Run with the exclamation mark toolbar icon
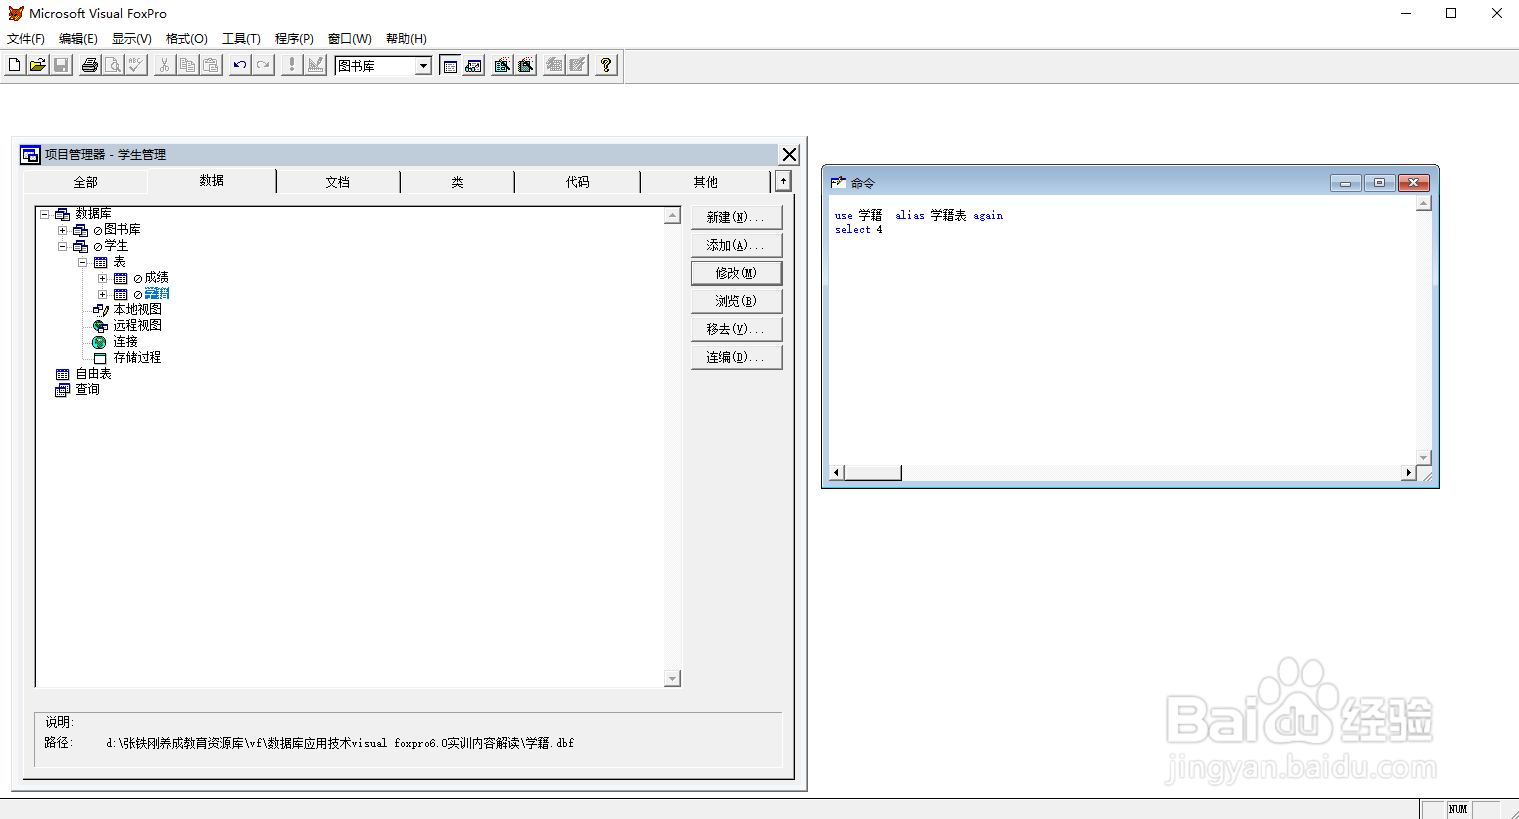Image resolution: width=1519 pixels, height=819 pixels. tap(292, 65)
